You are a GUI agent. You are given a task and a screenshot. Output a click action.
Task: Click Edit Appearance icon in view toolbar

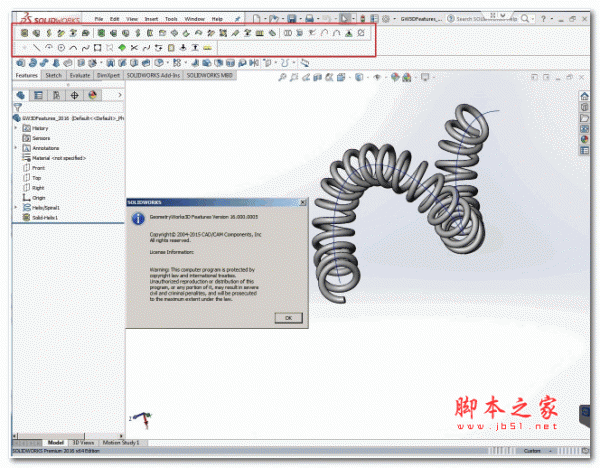click(x=395, y=77)
